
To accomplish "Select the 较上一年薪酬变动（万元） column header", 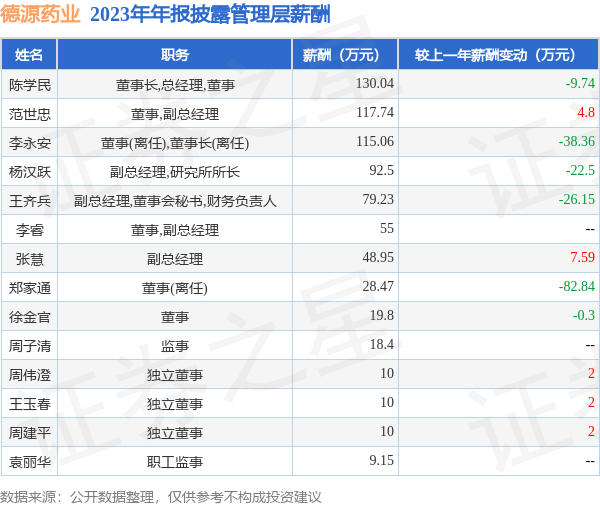I will (x=499, y=55).
